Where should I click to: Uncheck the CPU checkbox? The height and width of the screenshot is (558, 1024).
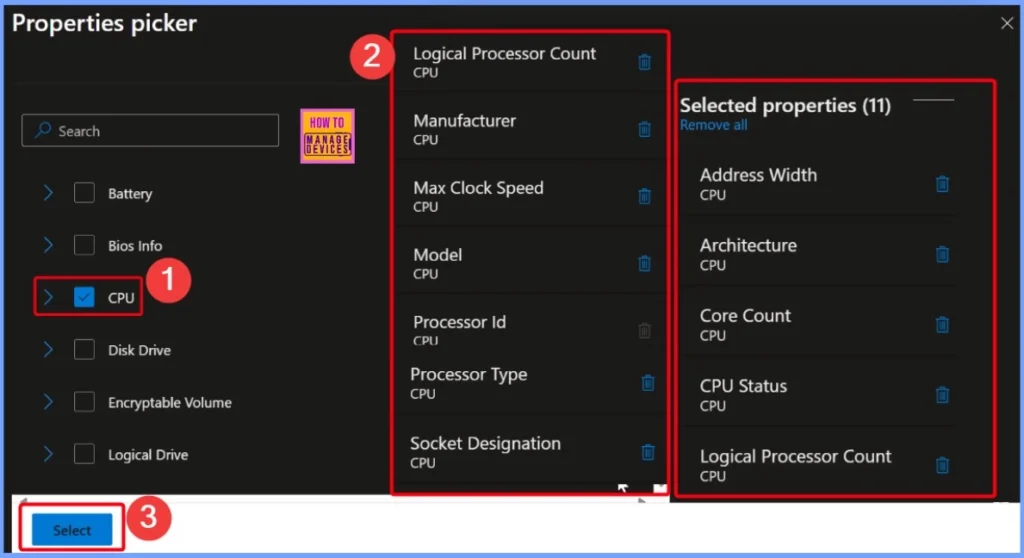84,297
